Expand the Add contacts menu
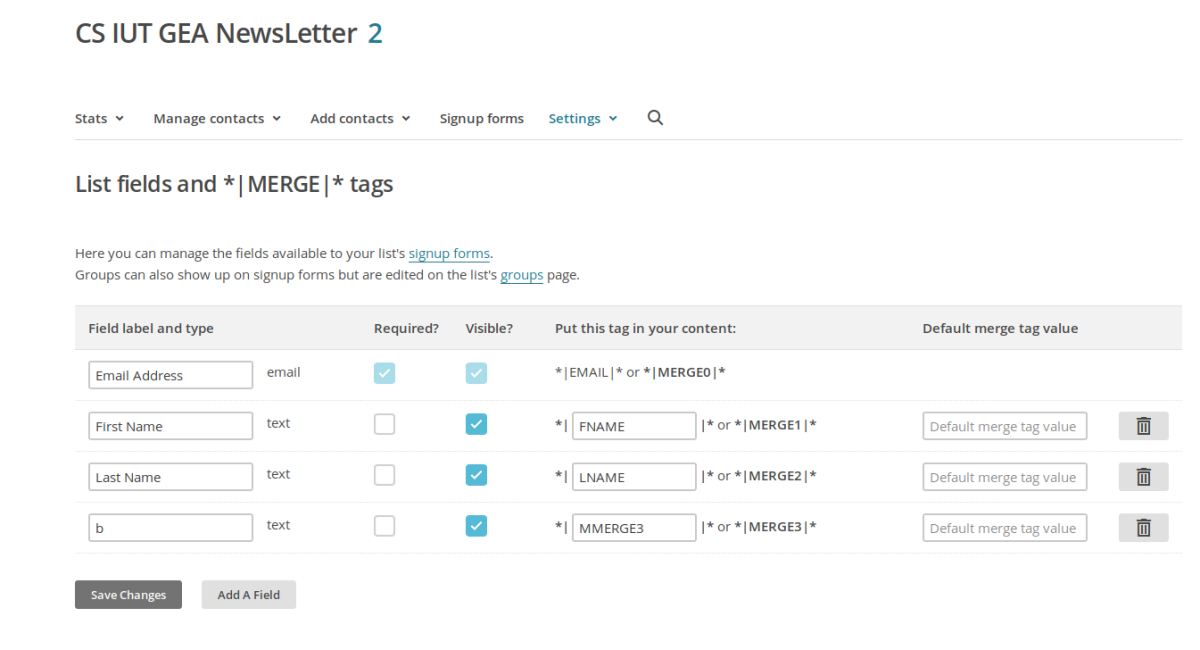This screenshot has height=650, width=1200. coord(360,118)
